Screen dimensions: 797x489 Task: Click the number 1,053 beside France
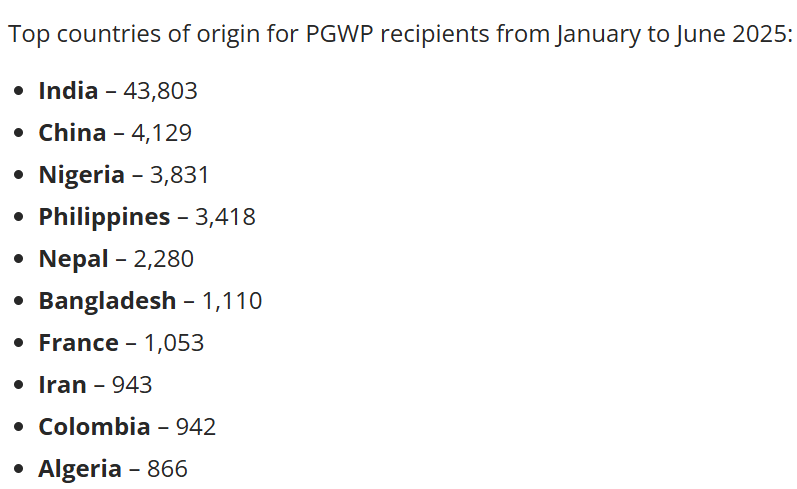(x=174, y=343)
